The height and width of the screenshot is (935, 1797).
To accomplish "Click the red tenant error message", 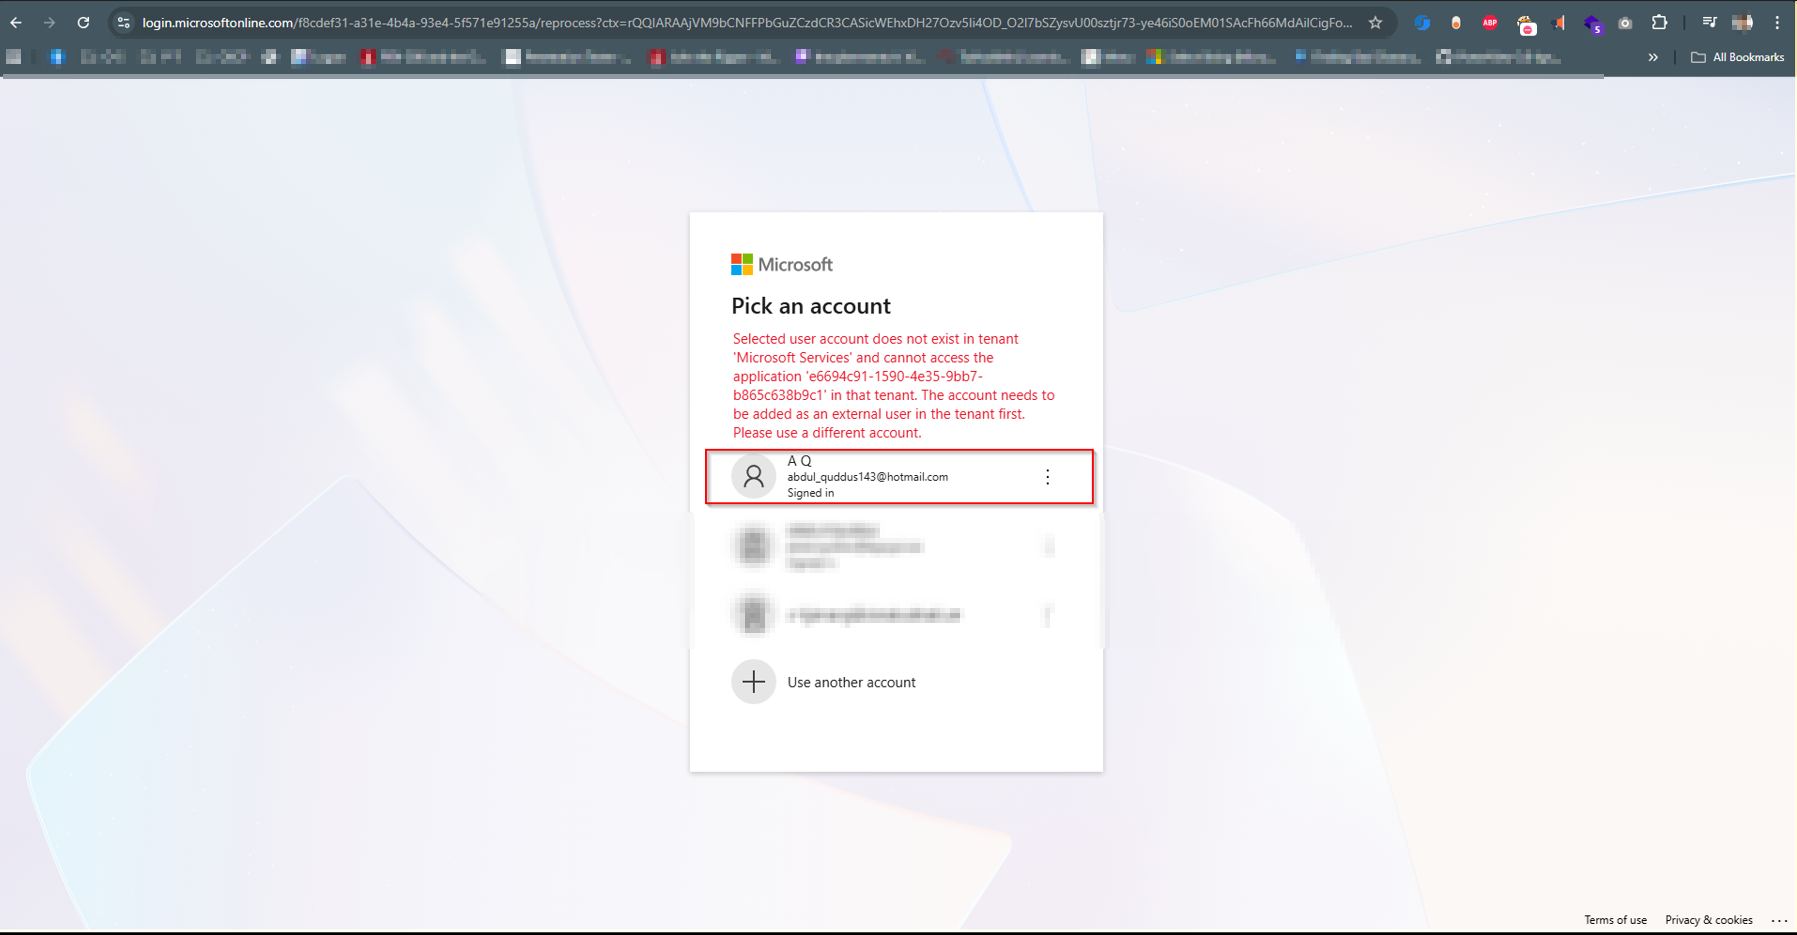I will click(893, 386).
